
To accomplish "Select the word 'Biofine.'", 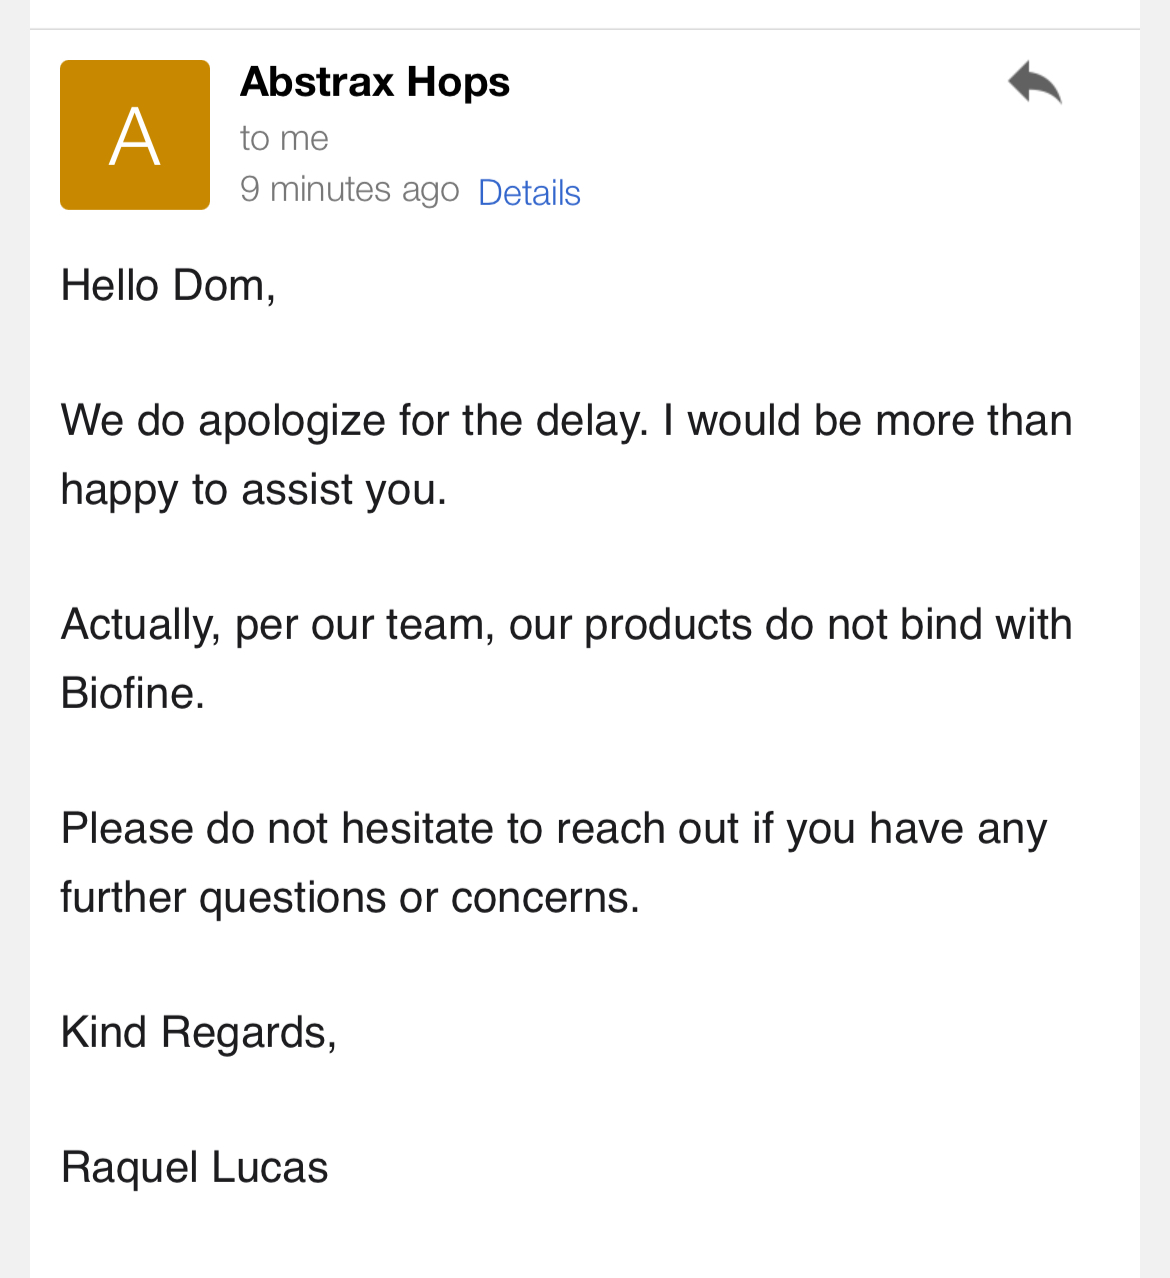I will 133,693.
